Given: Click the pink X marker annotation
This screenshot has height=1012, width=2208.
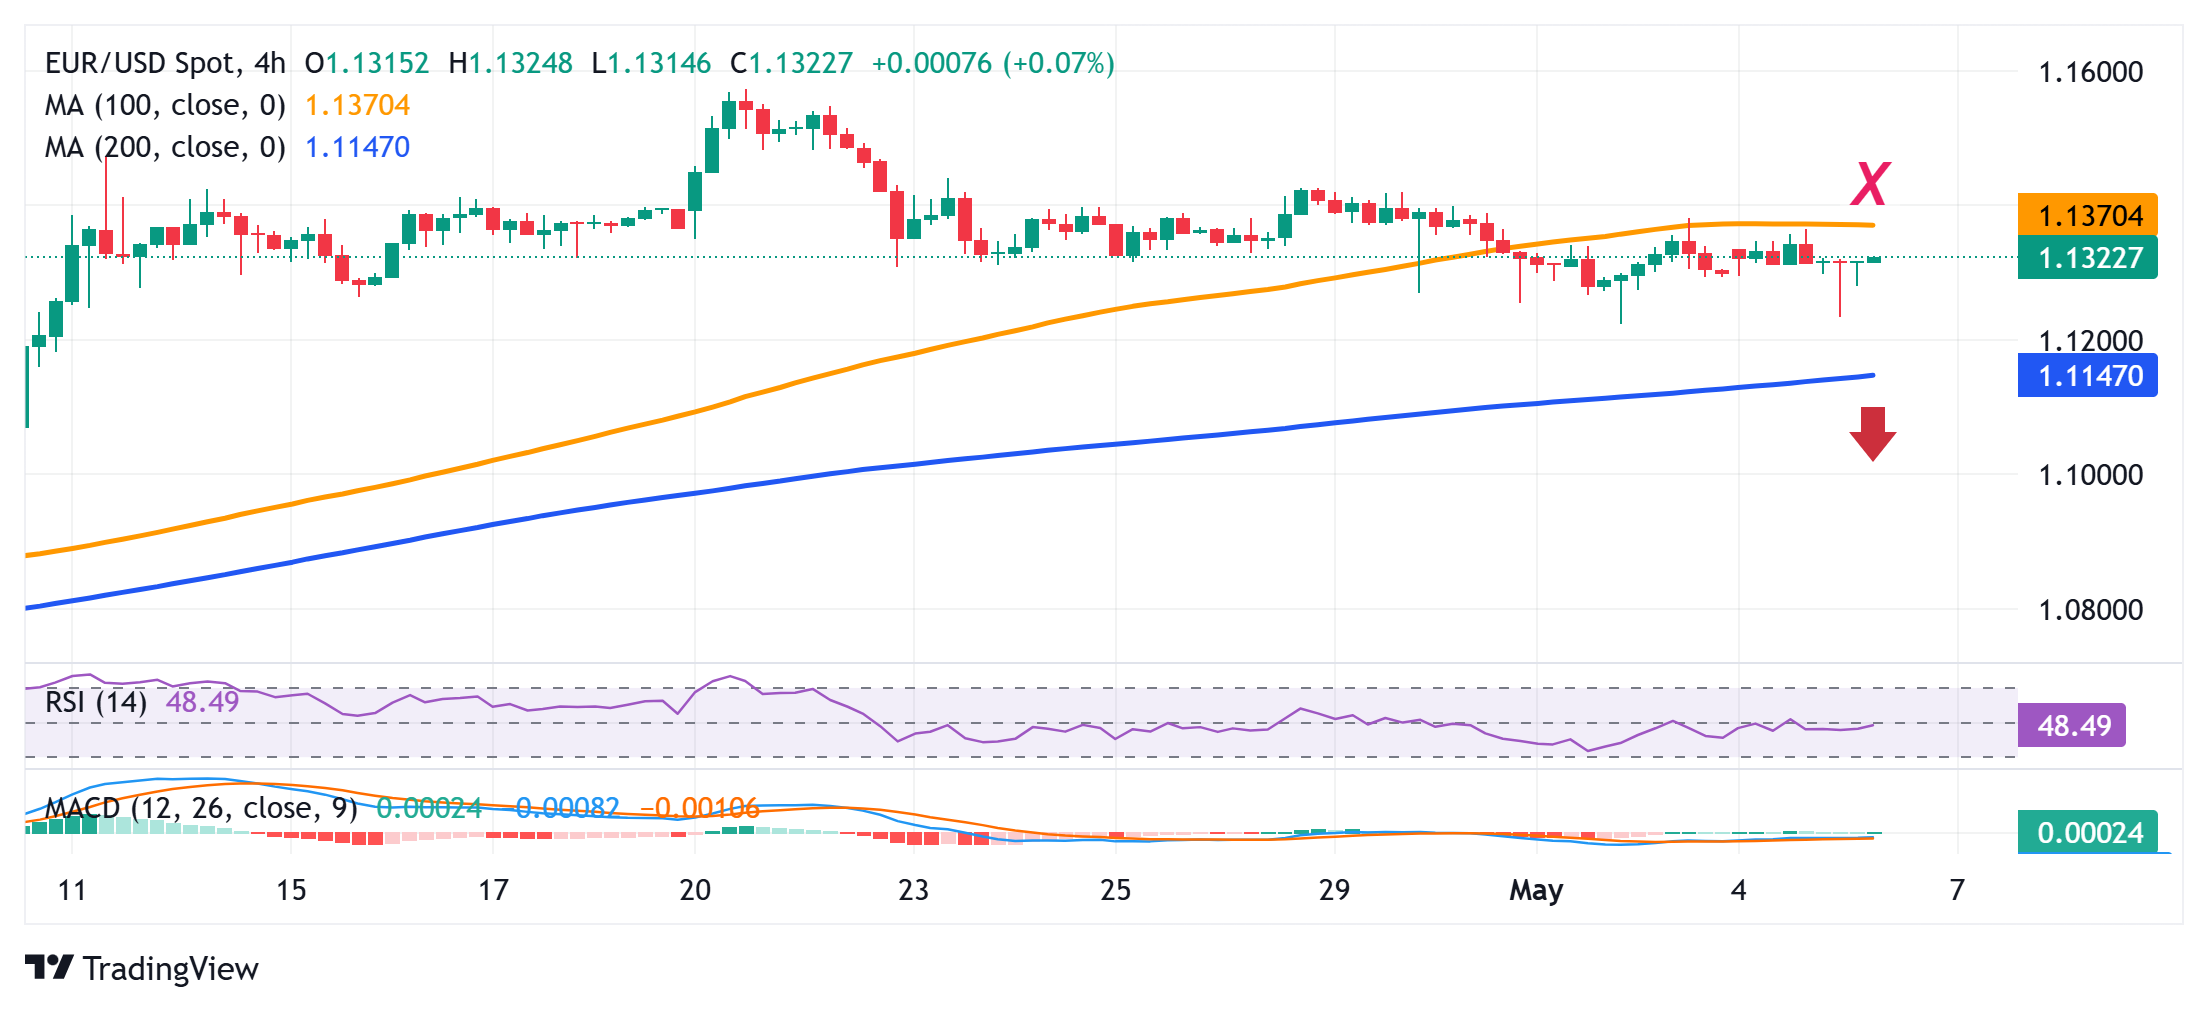Looking at the screenshot, I should tap(1870, 184).
